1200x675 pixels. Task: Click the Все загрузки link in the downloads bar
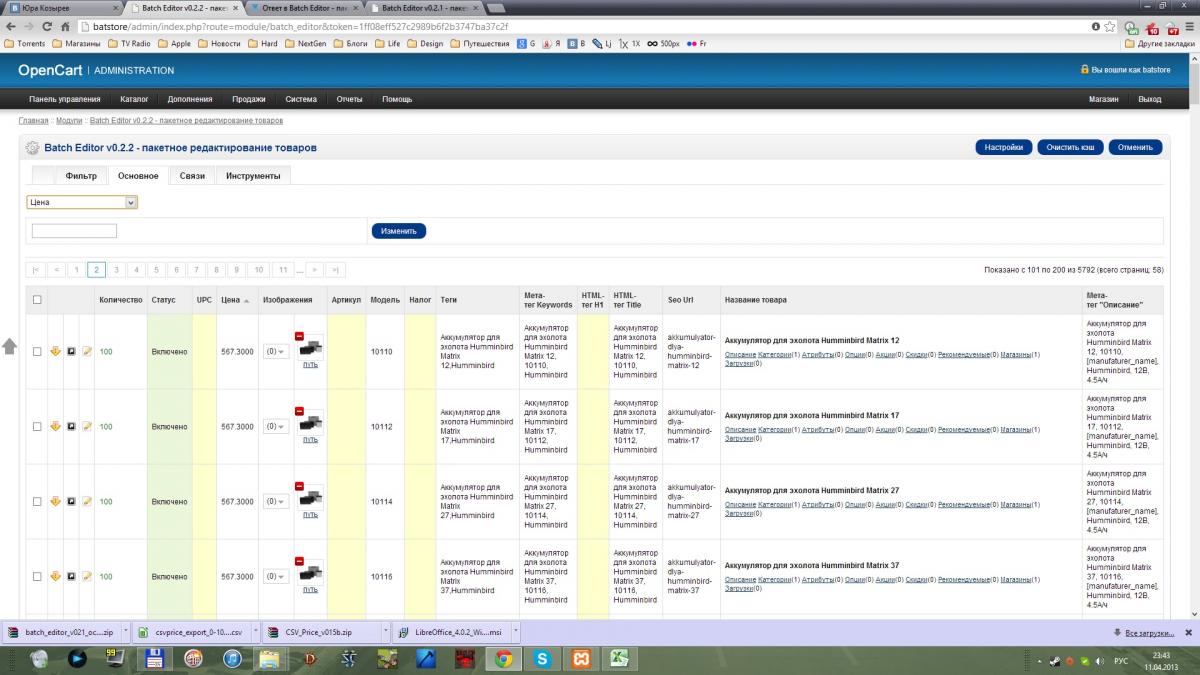coord(1152,632)
